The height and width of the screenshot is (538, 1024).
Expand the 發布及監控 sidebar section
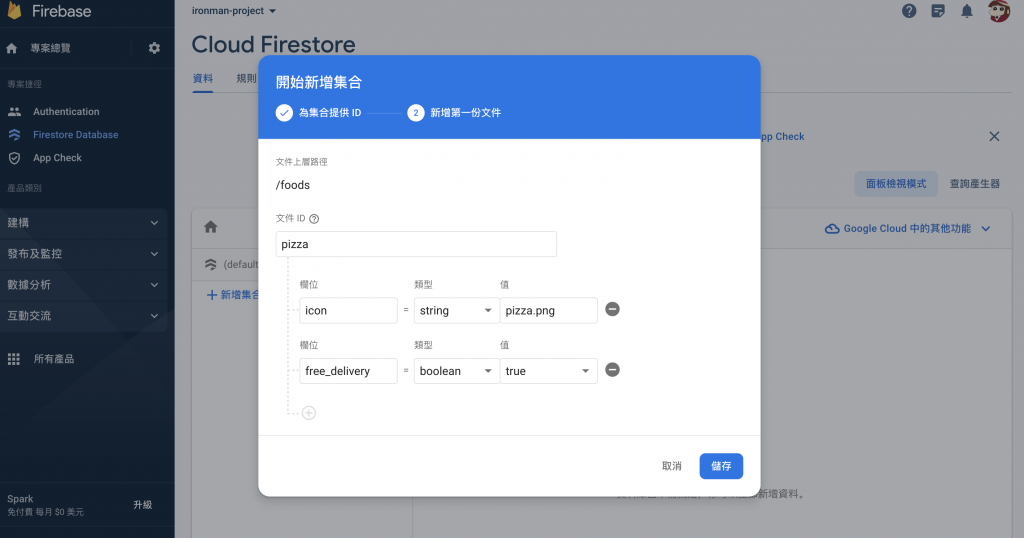(84, 254)
